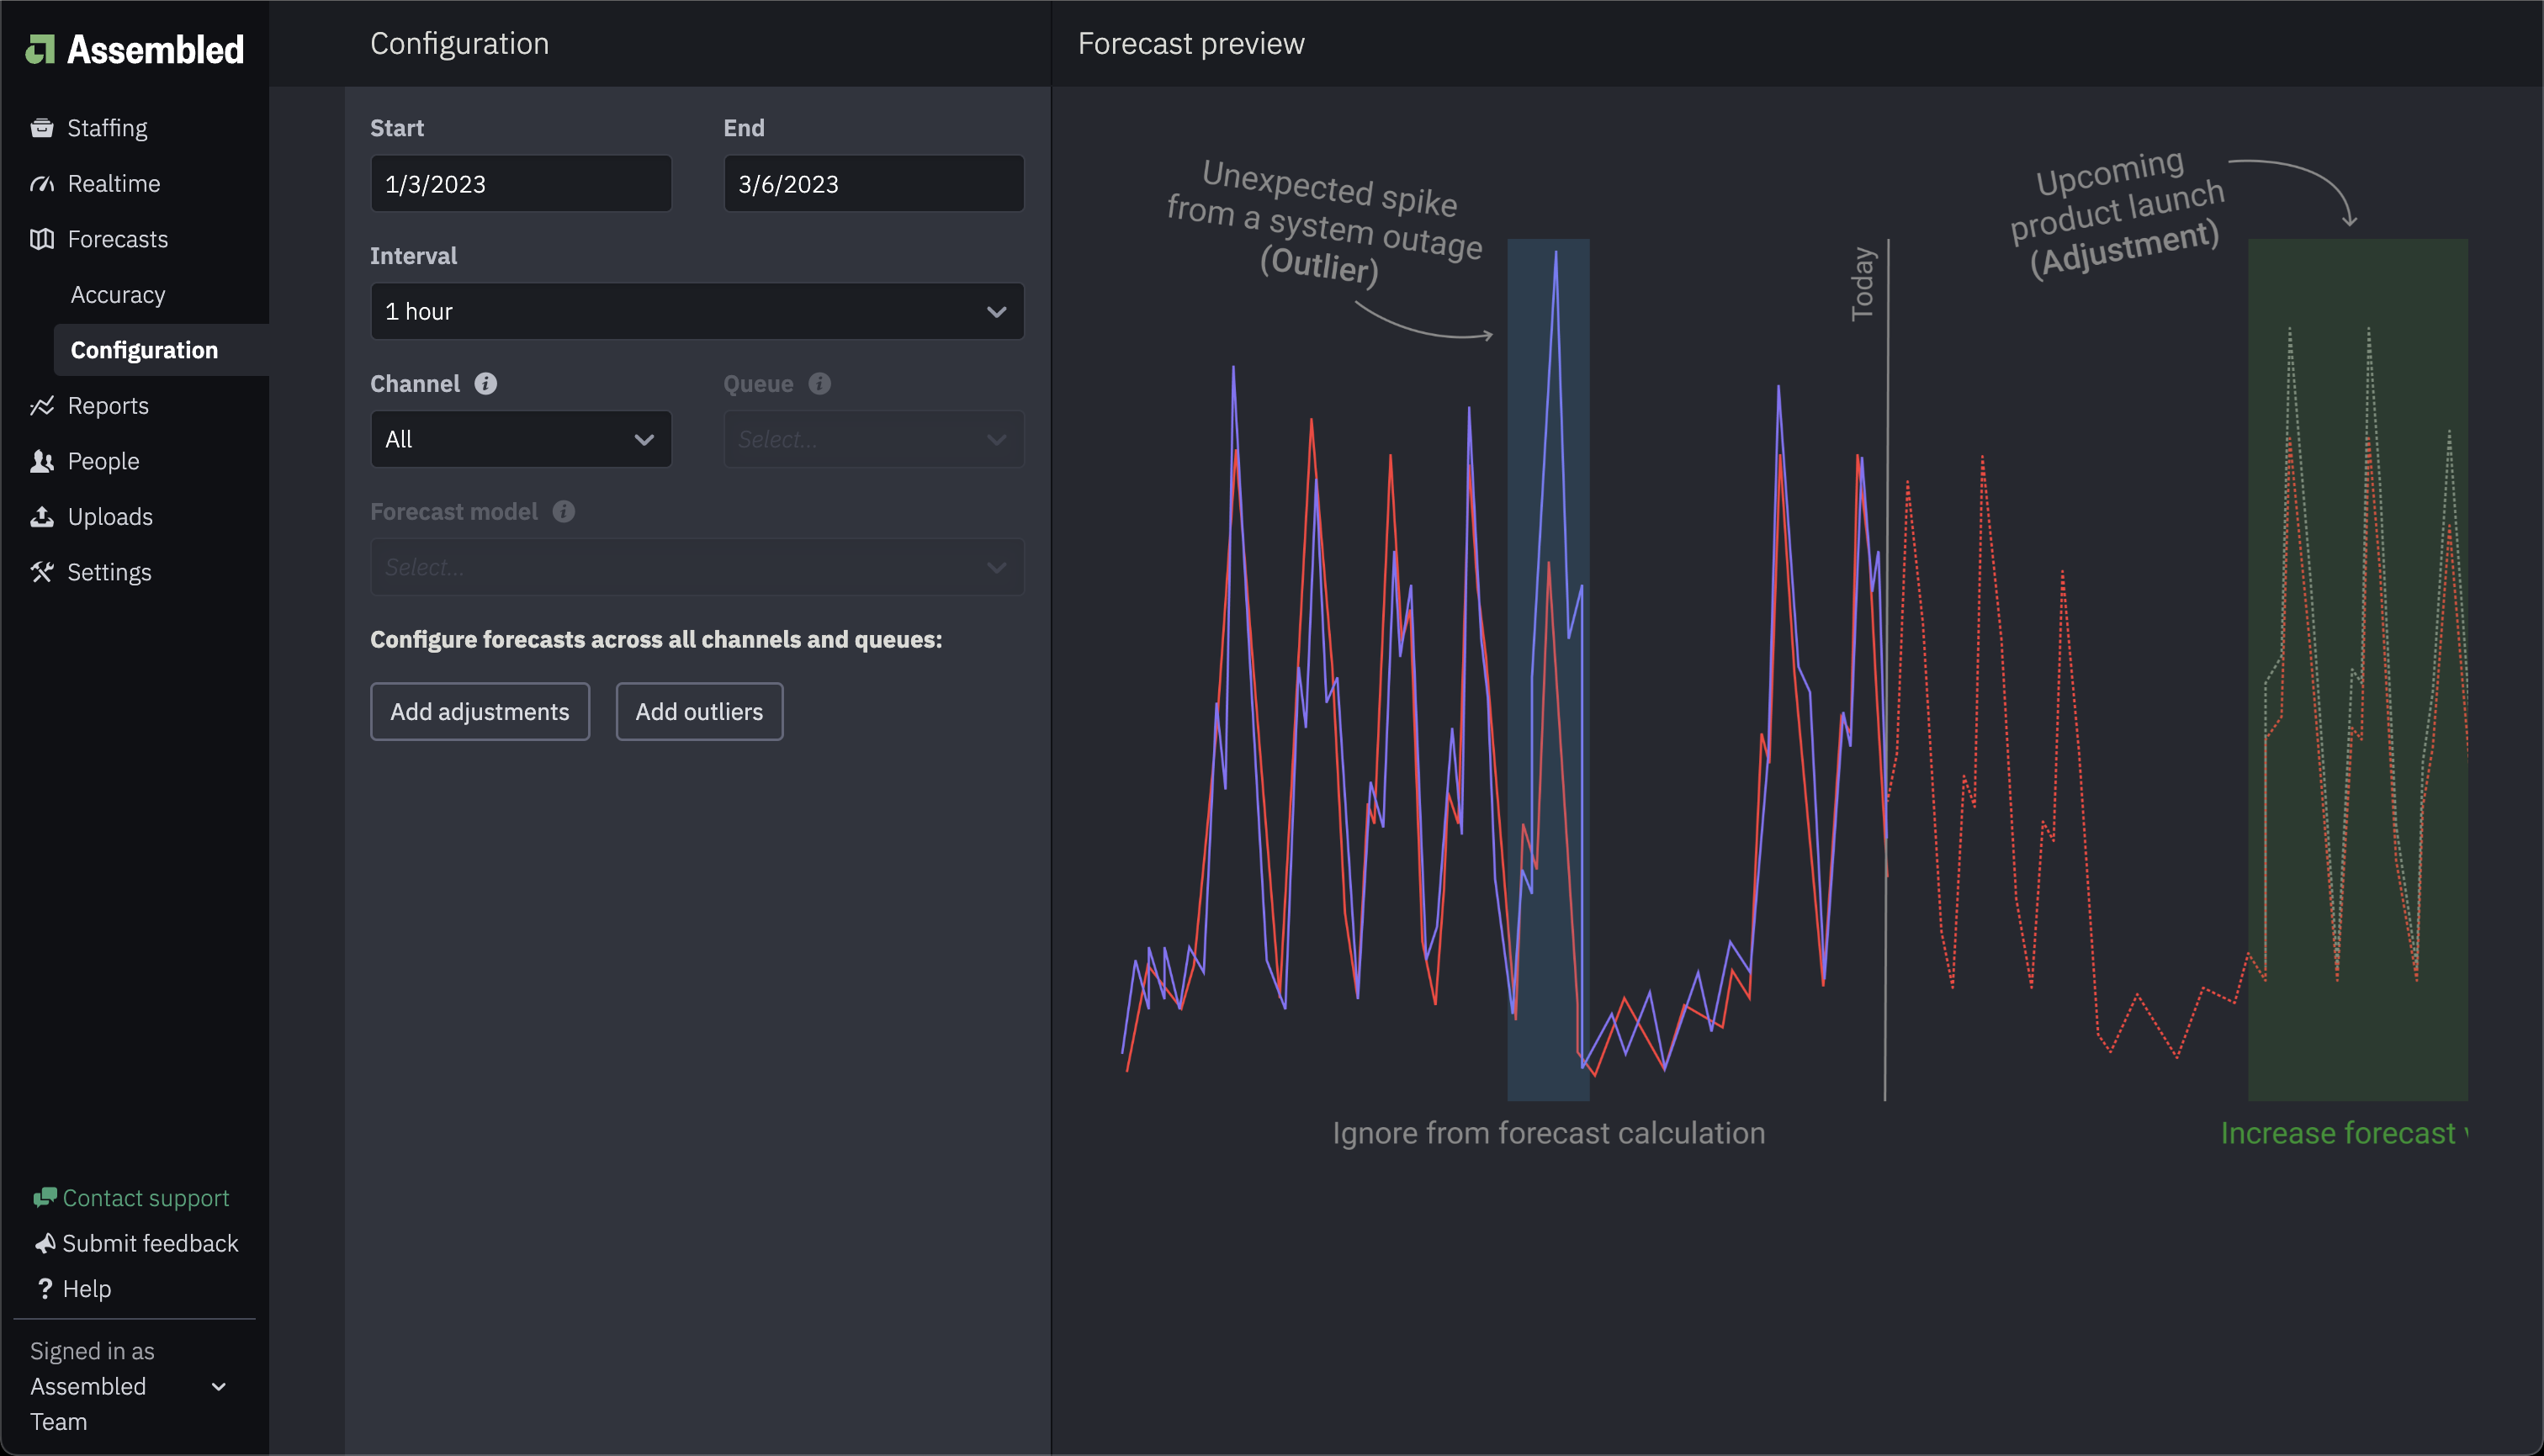Click the Queue info icon

[820, 384]
